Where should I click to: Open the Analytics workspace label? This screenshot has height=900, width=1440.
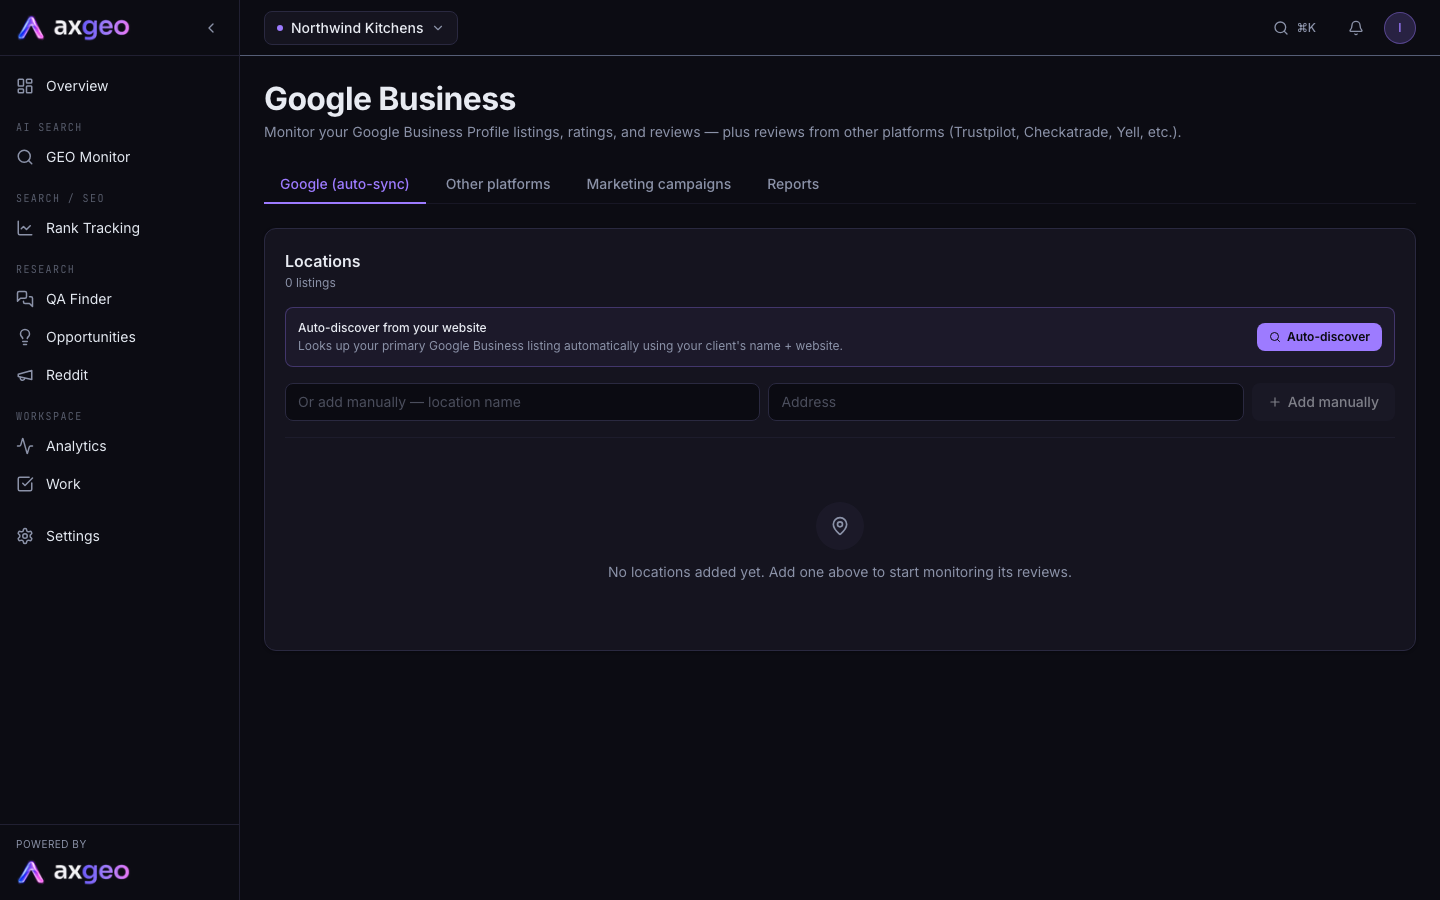coord(76,446)
